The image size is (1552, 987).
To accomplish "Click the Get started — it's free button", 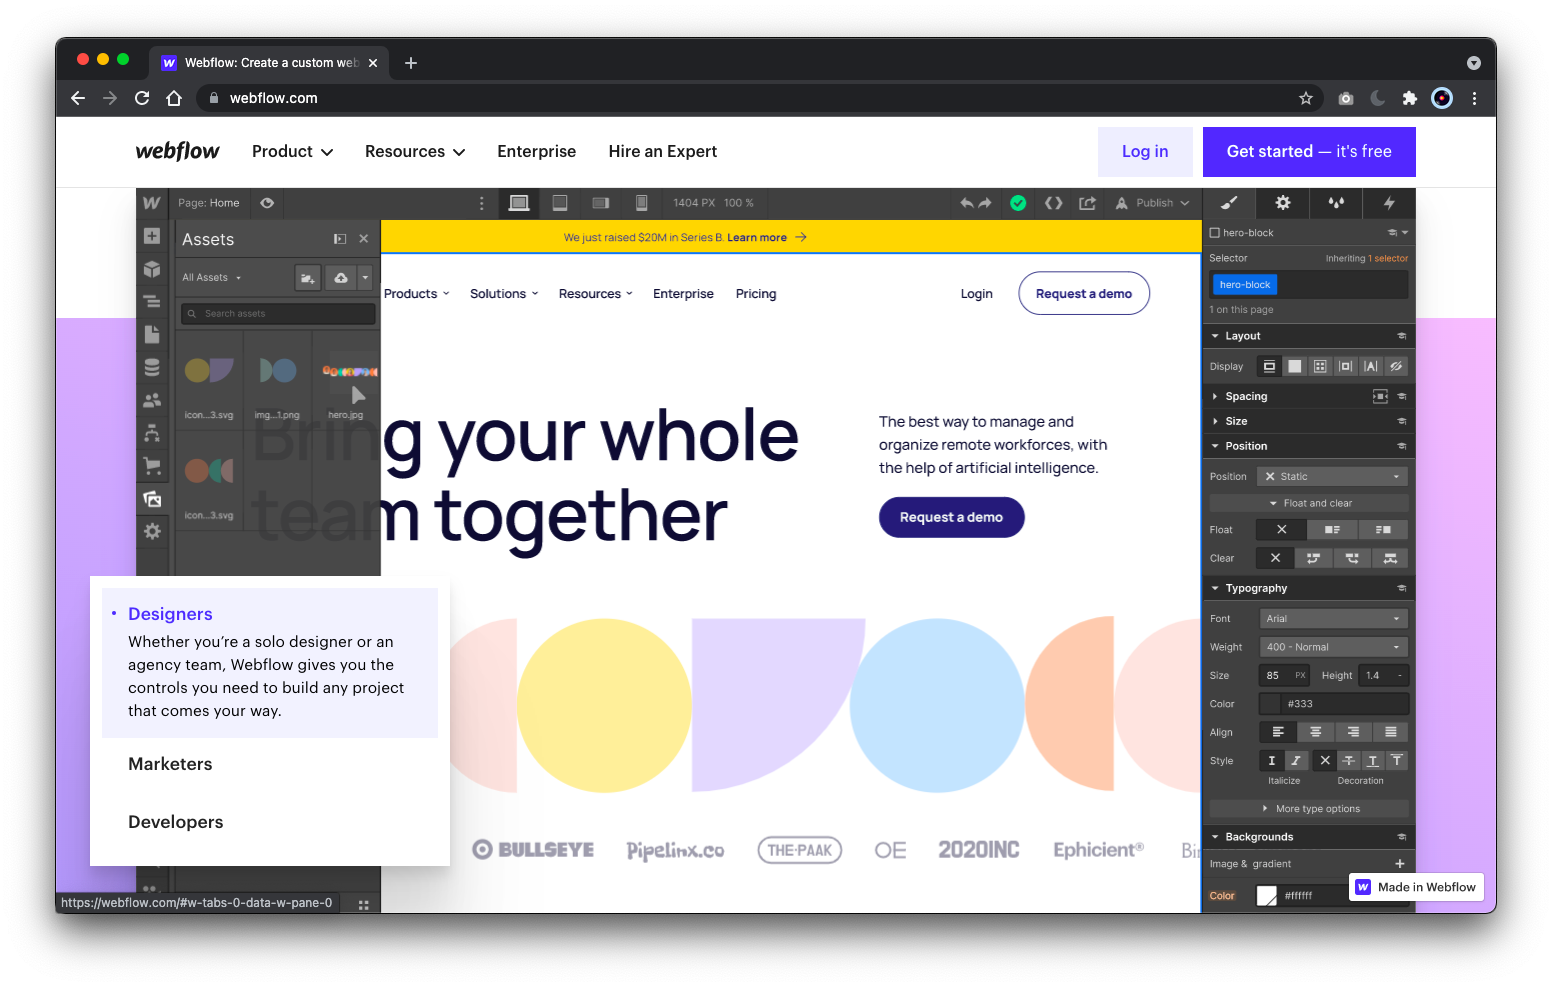I will point(1308,152).
